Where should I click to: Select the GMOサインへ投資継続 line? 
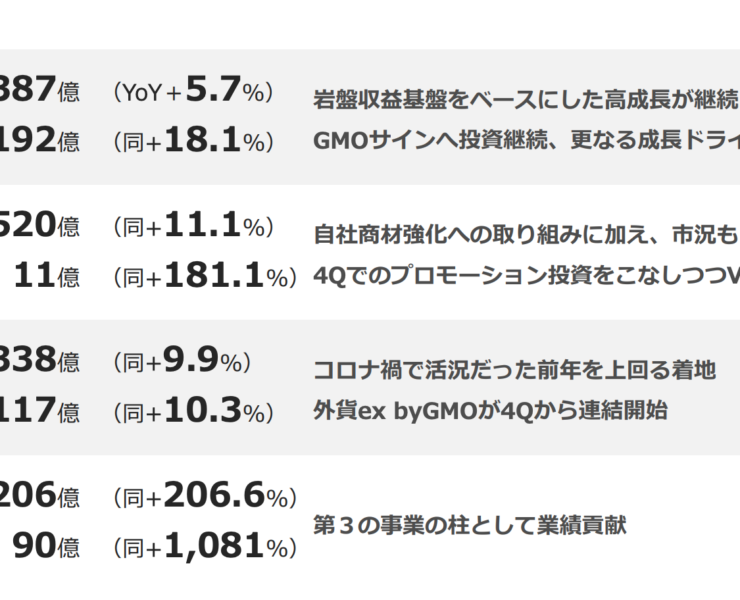[x=526, y=141]
